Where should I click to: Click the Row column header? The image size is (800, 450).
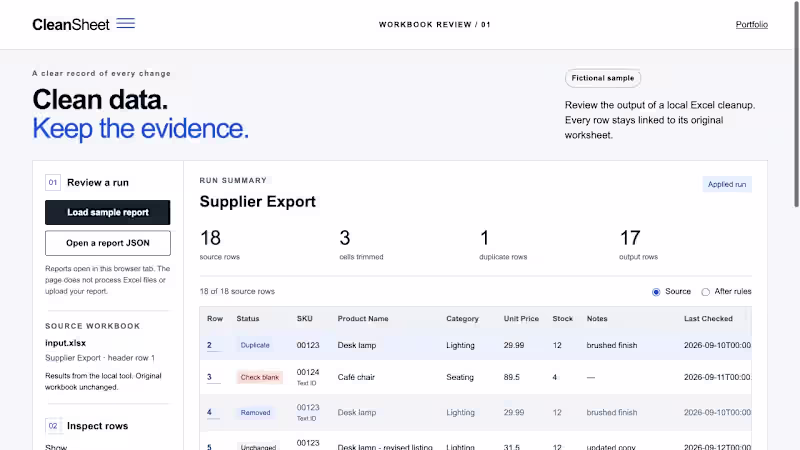pos(215,318)
